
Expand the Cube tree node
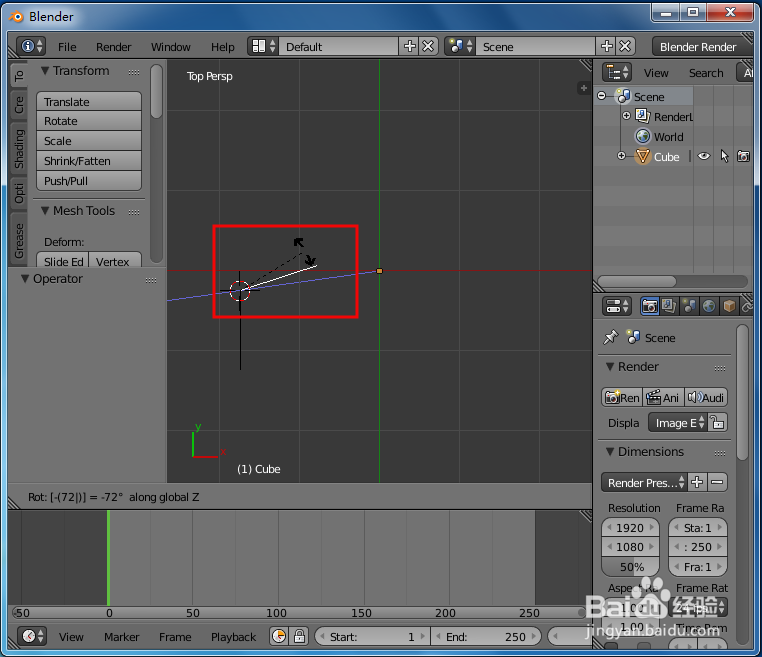(622, 156)
